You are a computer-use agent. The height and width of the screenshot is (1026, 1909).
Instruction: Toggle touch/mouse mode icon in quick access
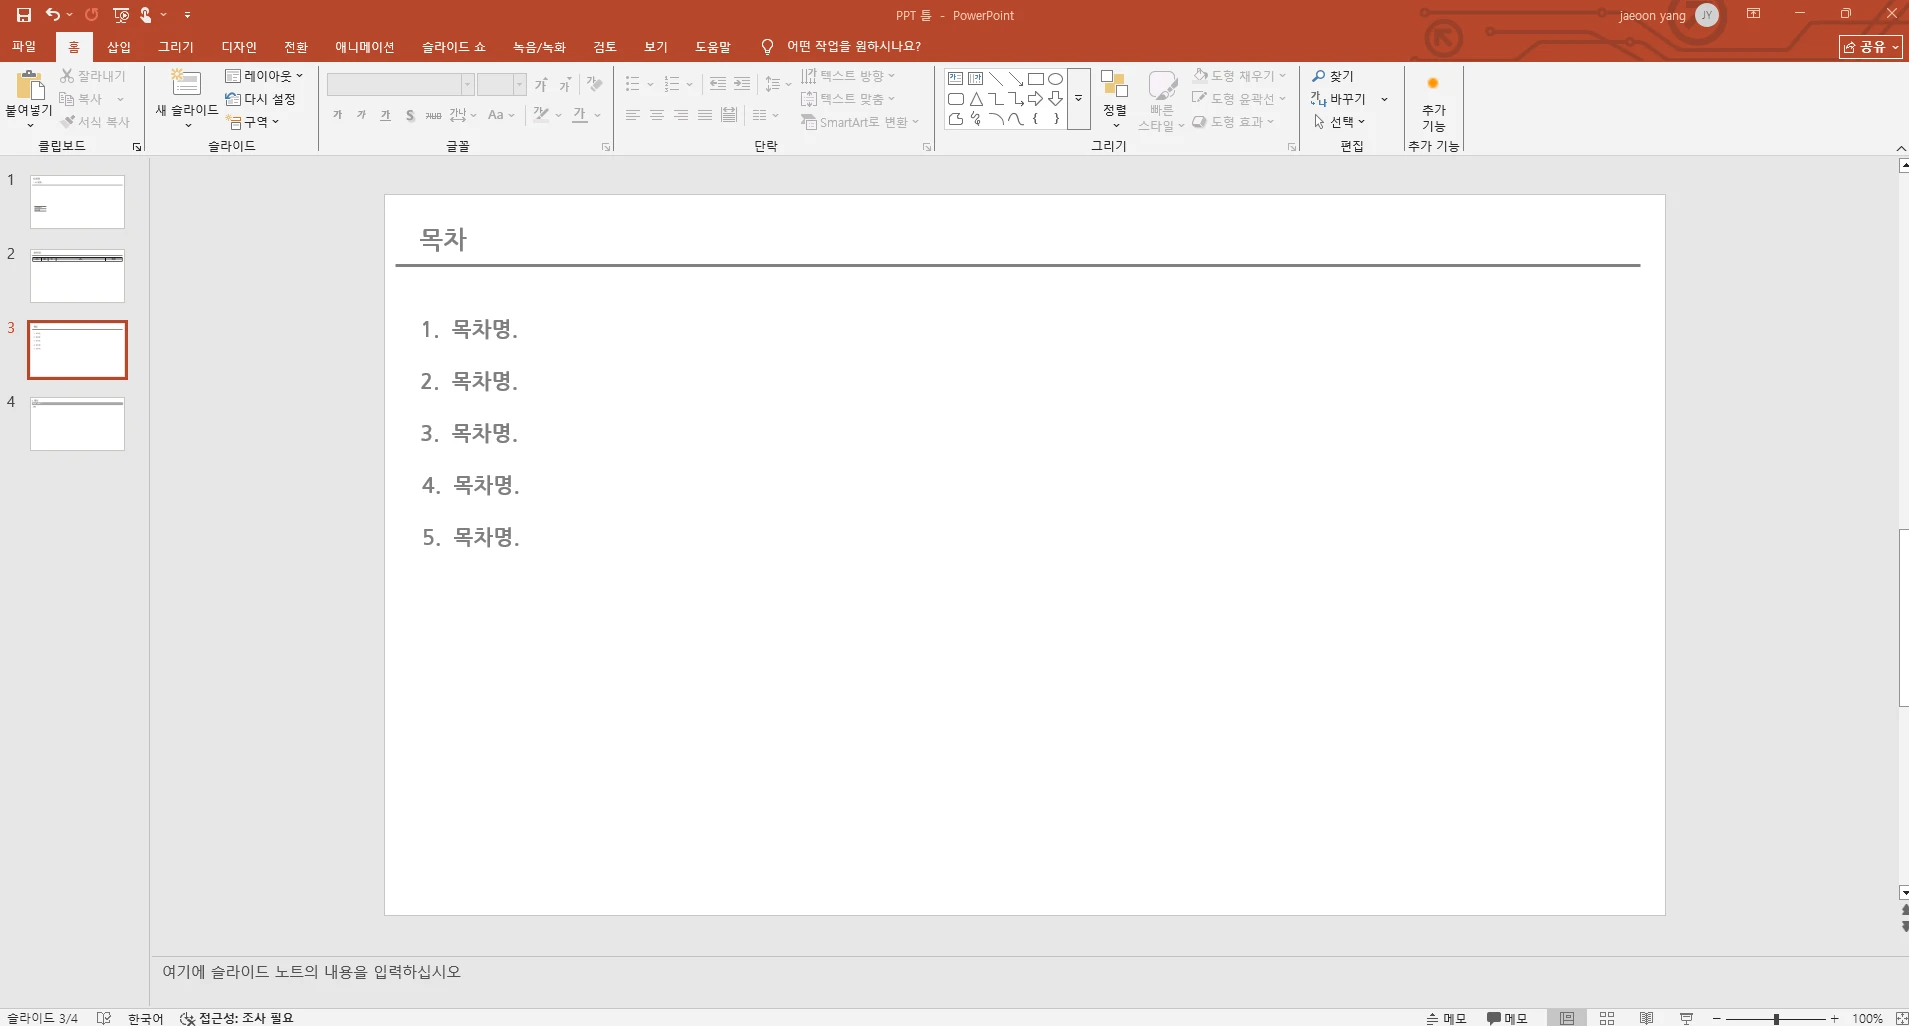(146, 15)
